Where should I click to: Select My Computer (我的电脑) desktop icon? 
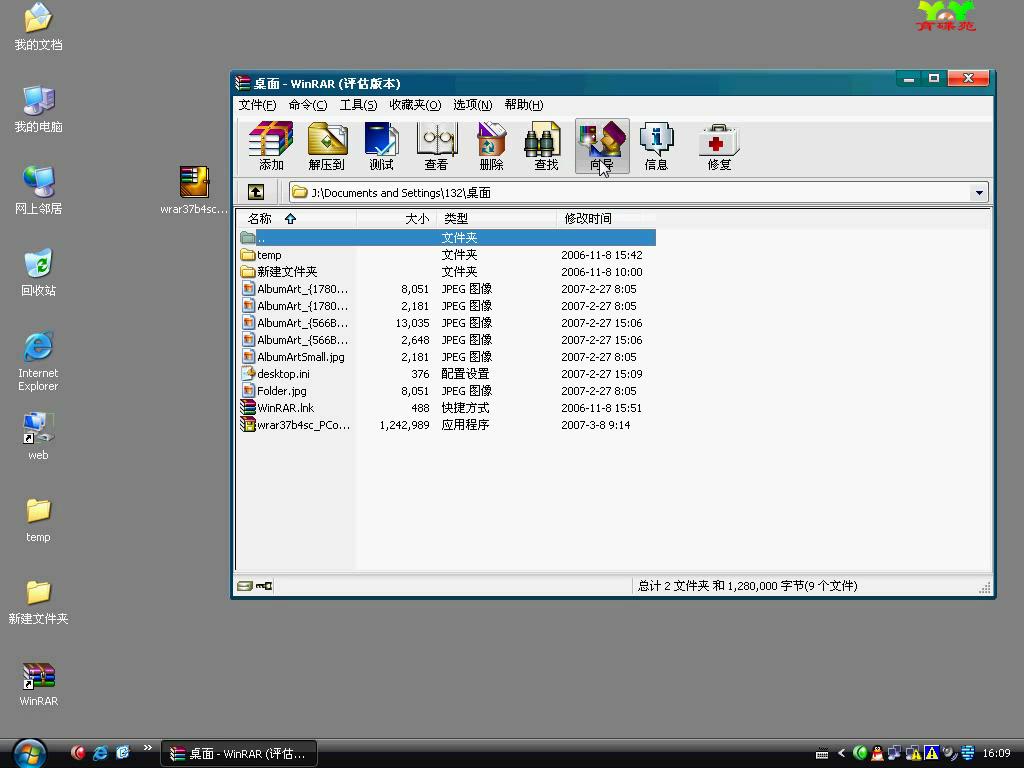click(39, 109)
